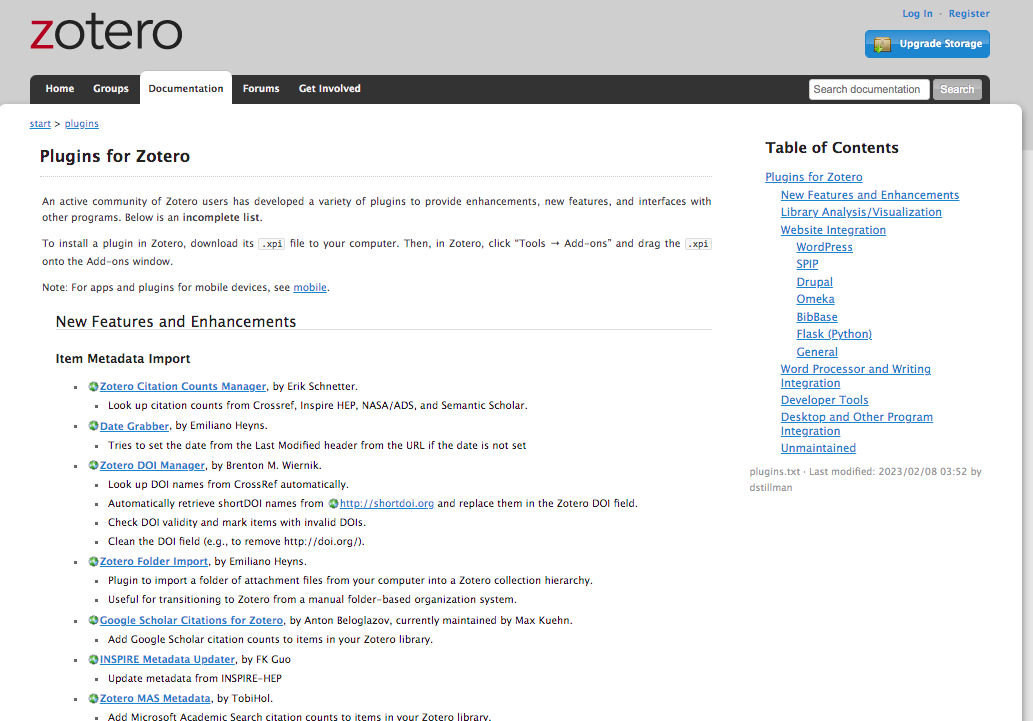Click globe icon beside shortdoi.org link

pos(333,504)
